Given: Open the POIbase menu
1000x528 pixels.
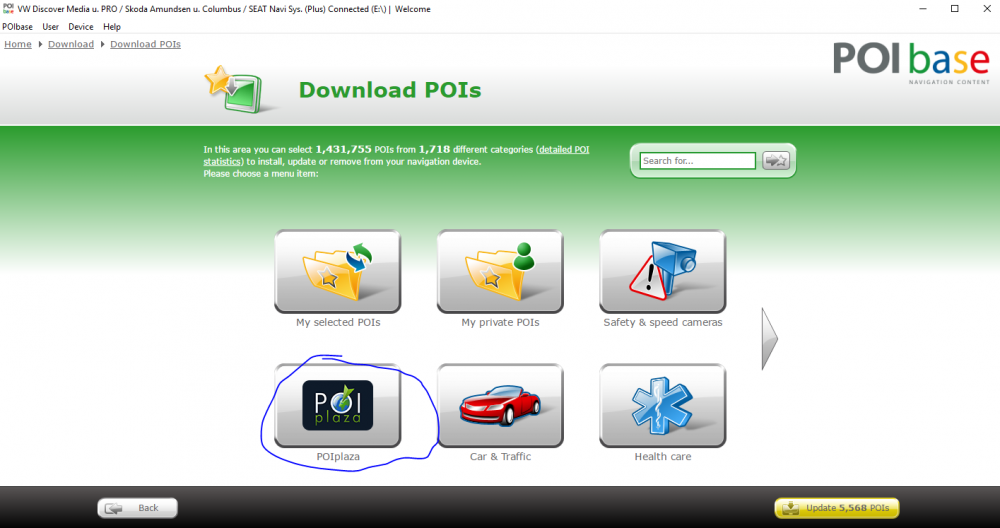Looking at the screenshot, I should tap(17, 27).
